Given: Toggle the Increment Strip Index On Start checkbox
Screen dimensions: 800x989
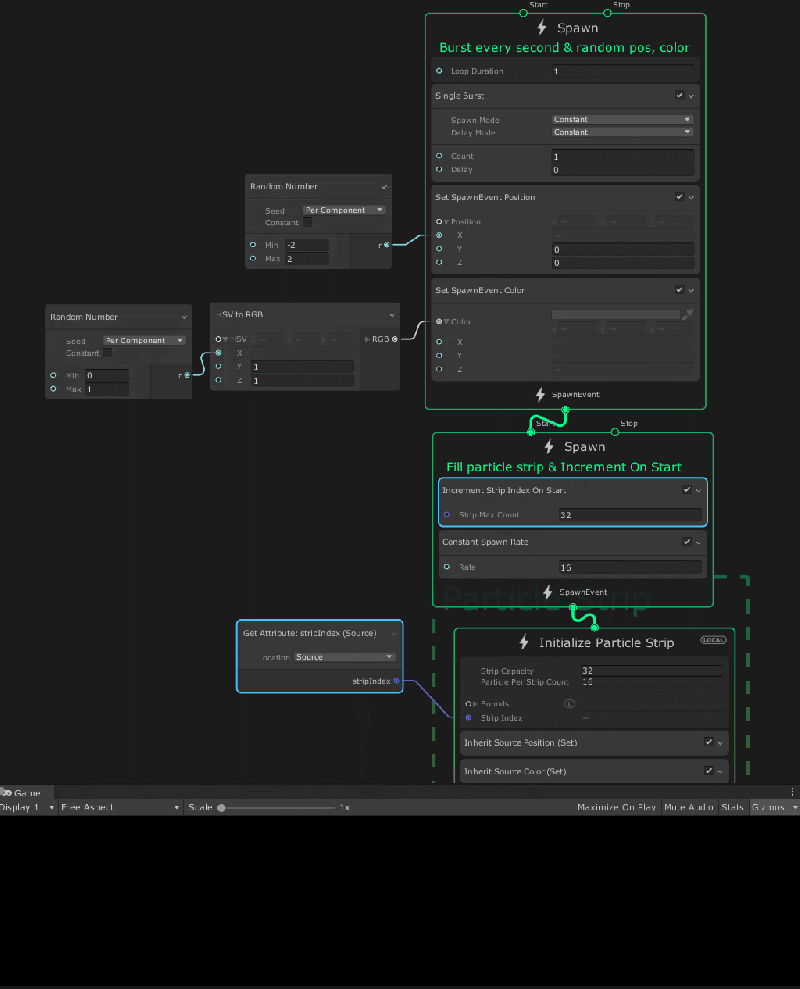Looking at the screenshot, I should click(x=686, y=490).
